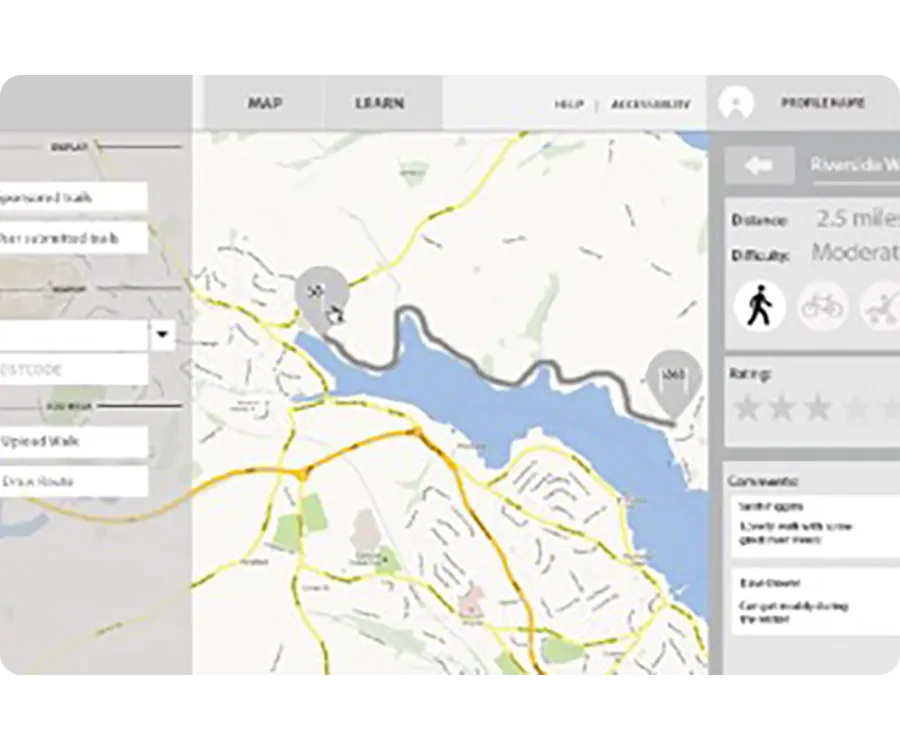Toggle the User submitted trails option
Screen dimensions: 900x750
(72, 238)
